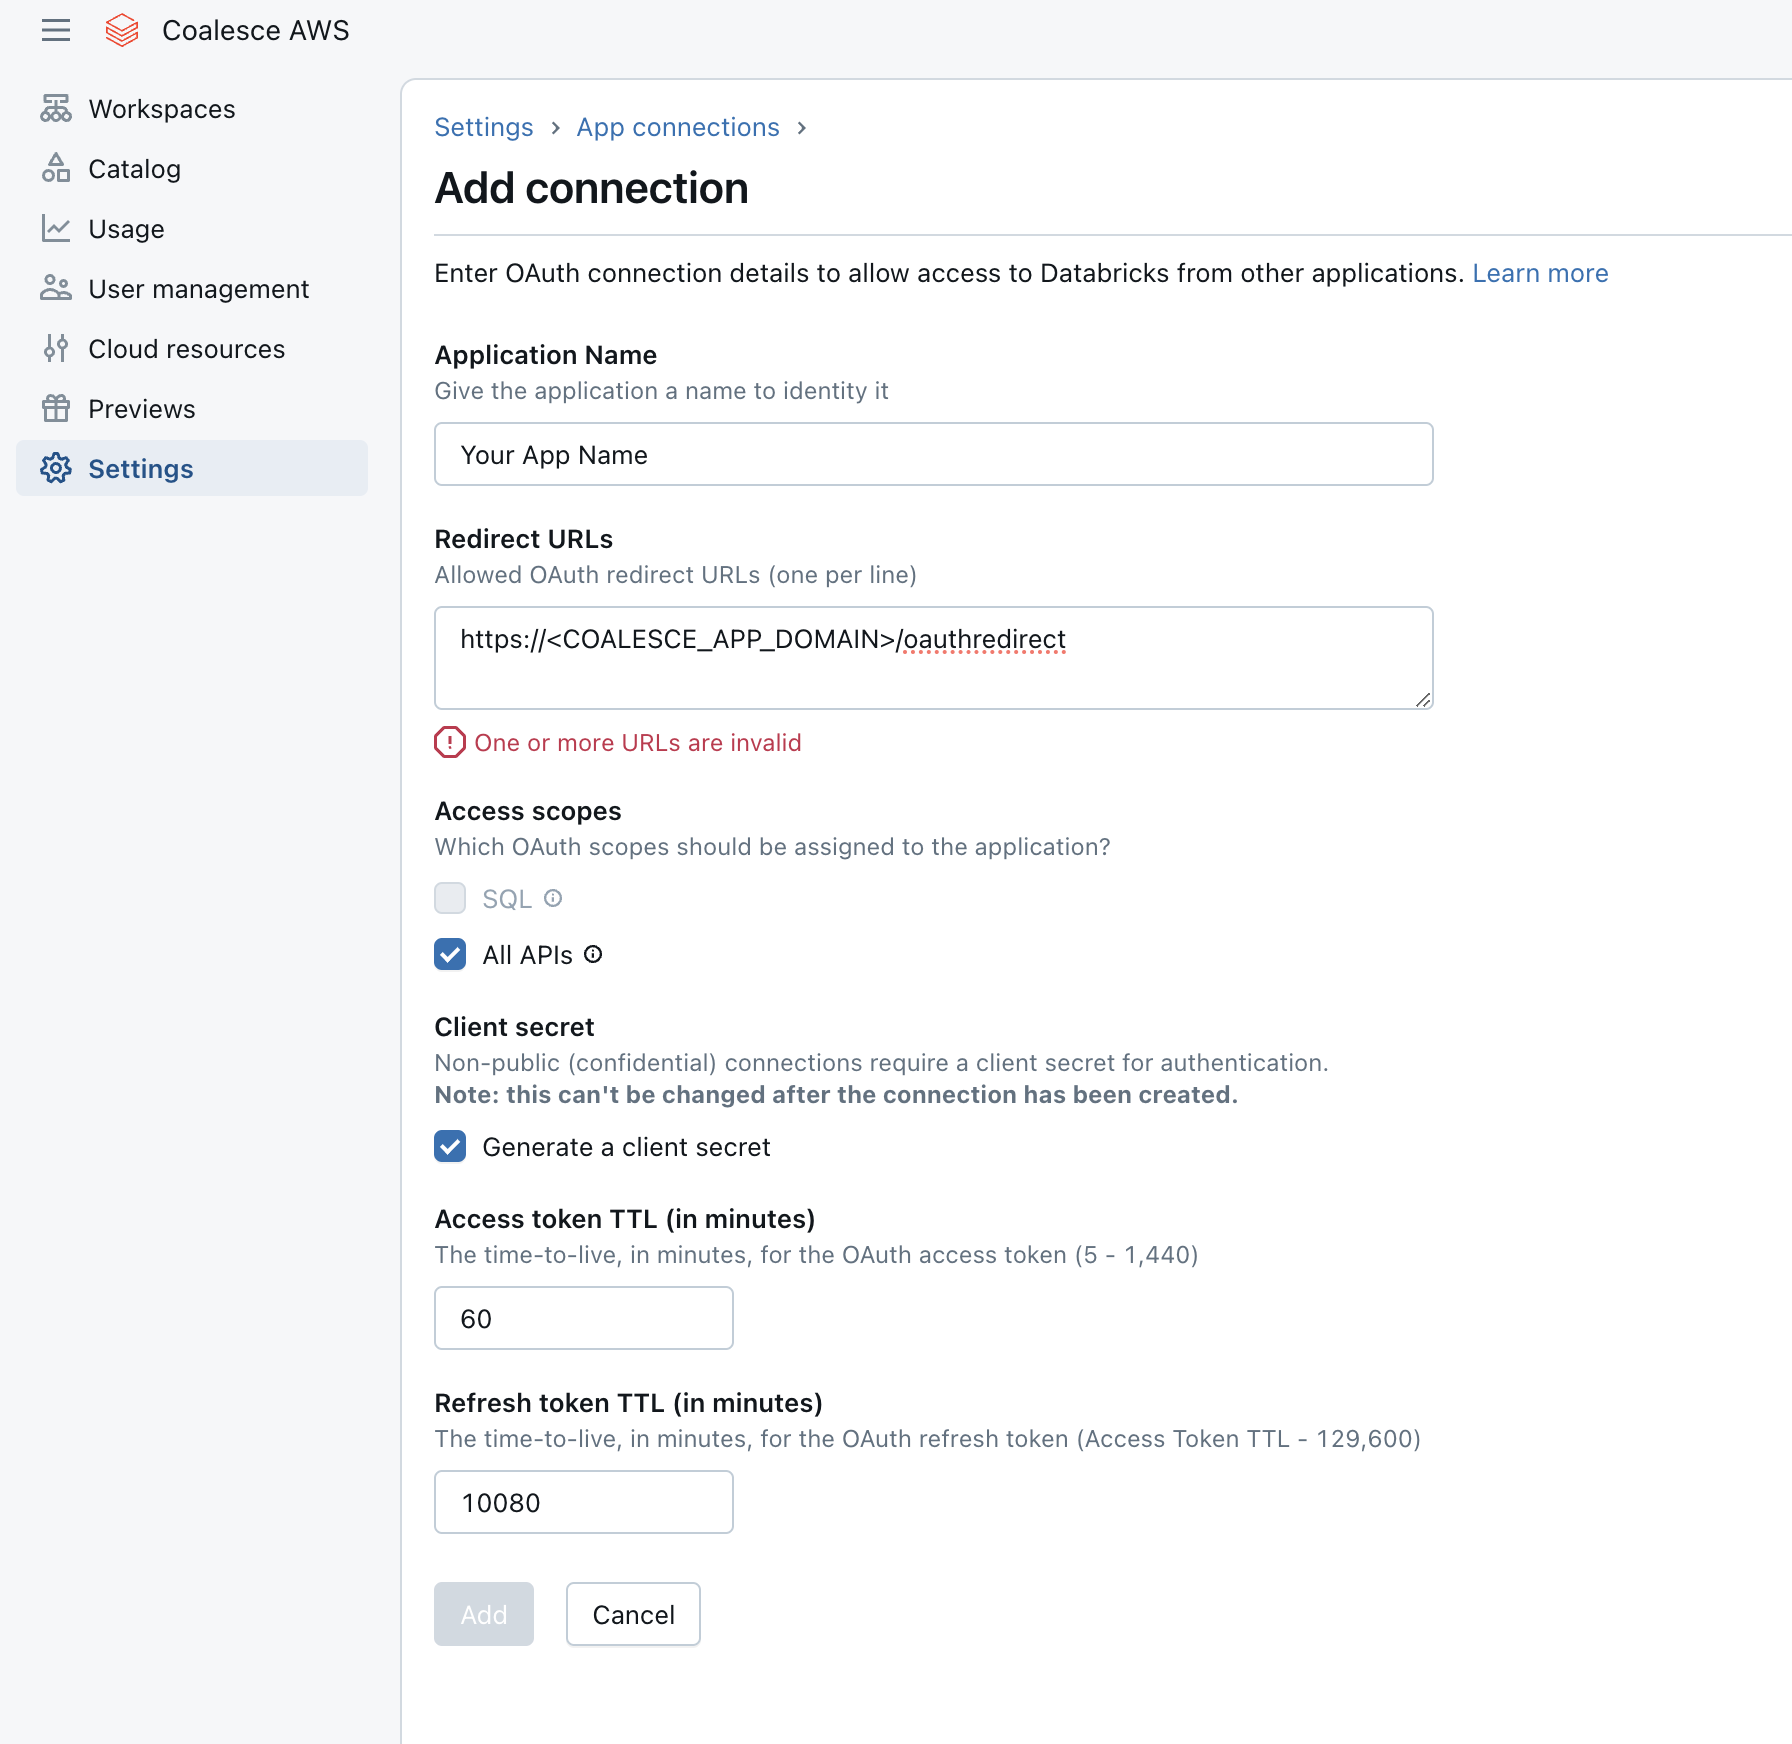This screenshot has height=1744, width=1792.
Task: Select Settings in the sidebar
Action: click(192, 468)
